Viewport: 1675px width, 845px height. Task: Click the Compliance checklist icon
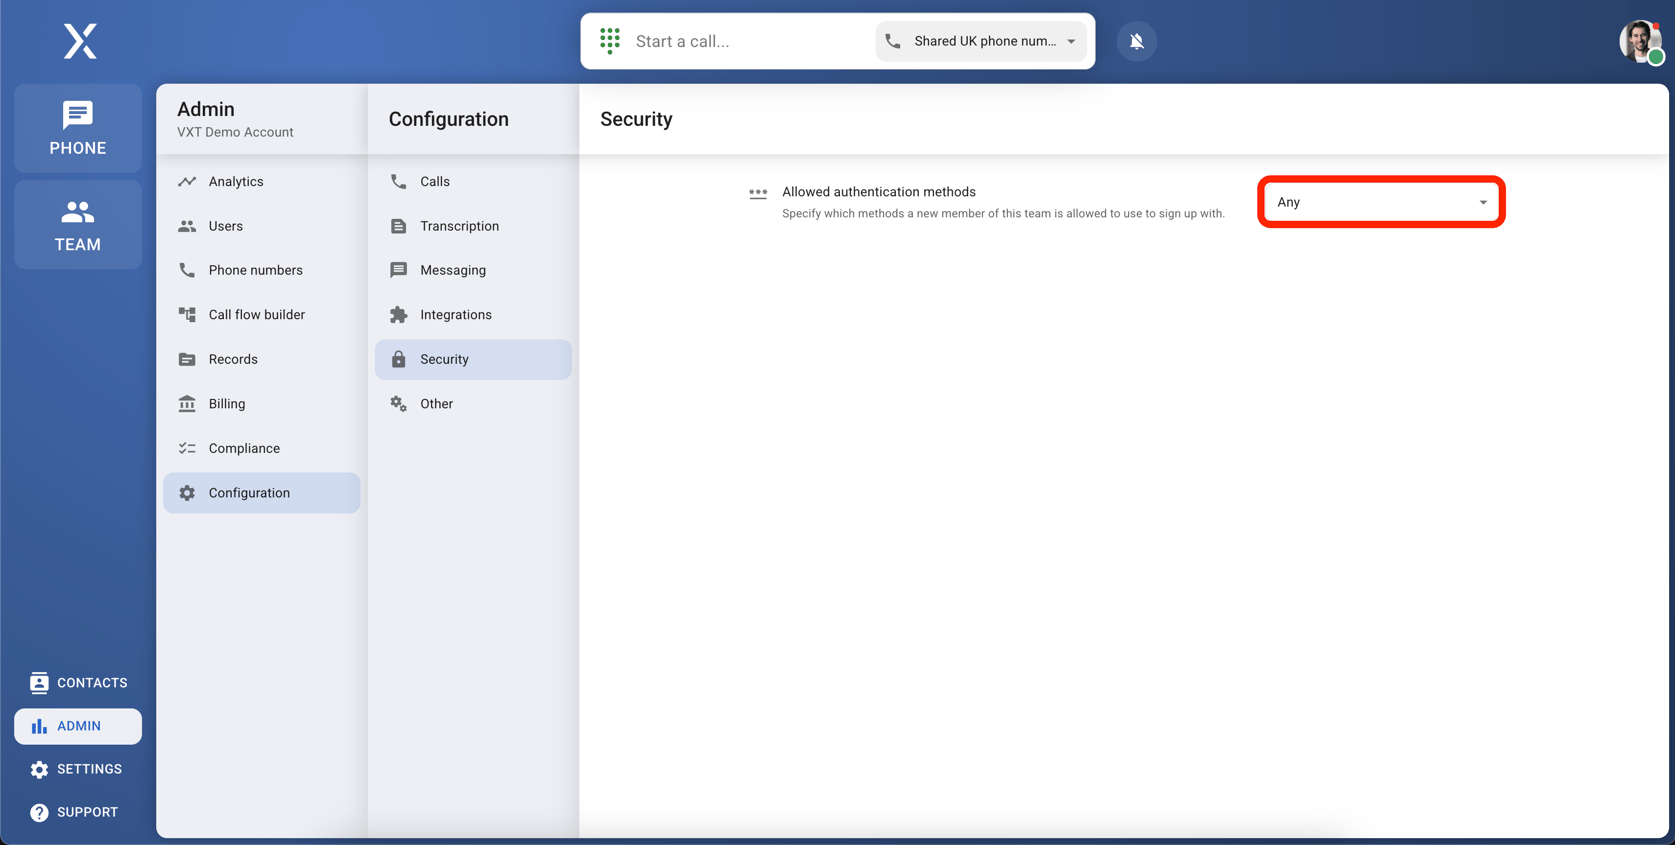click(187, 448)
